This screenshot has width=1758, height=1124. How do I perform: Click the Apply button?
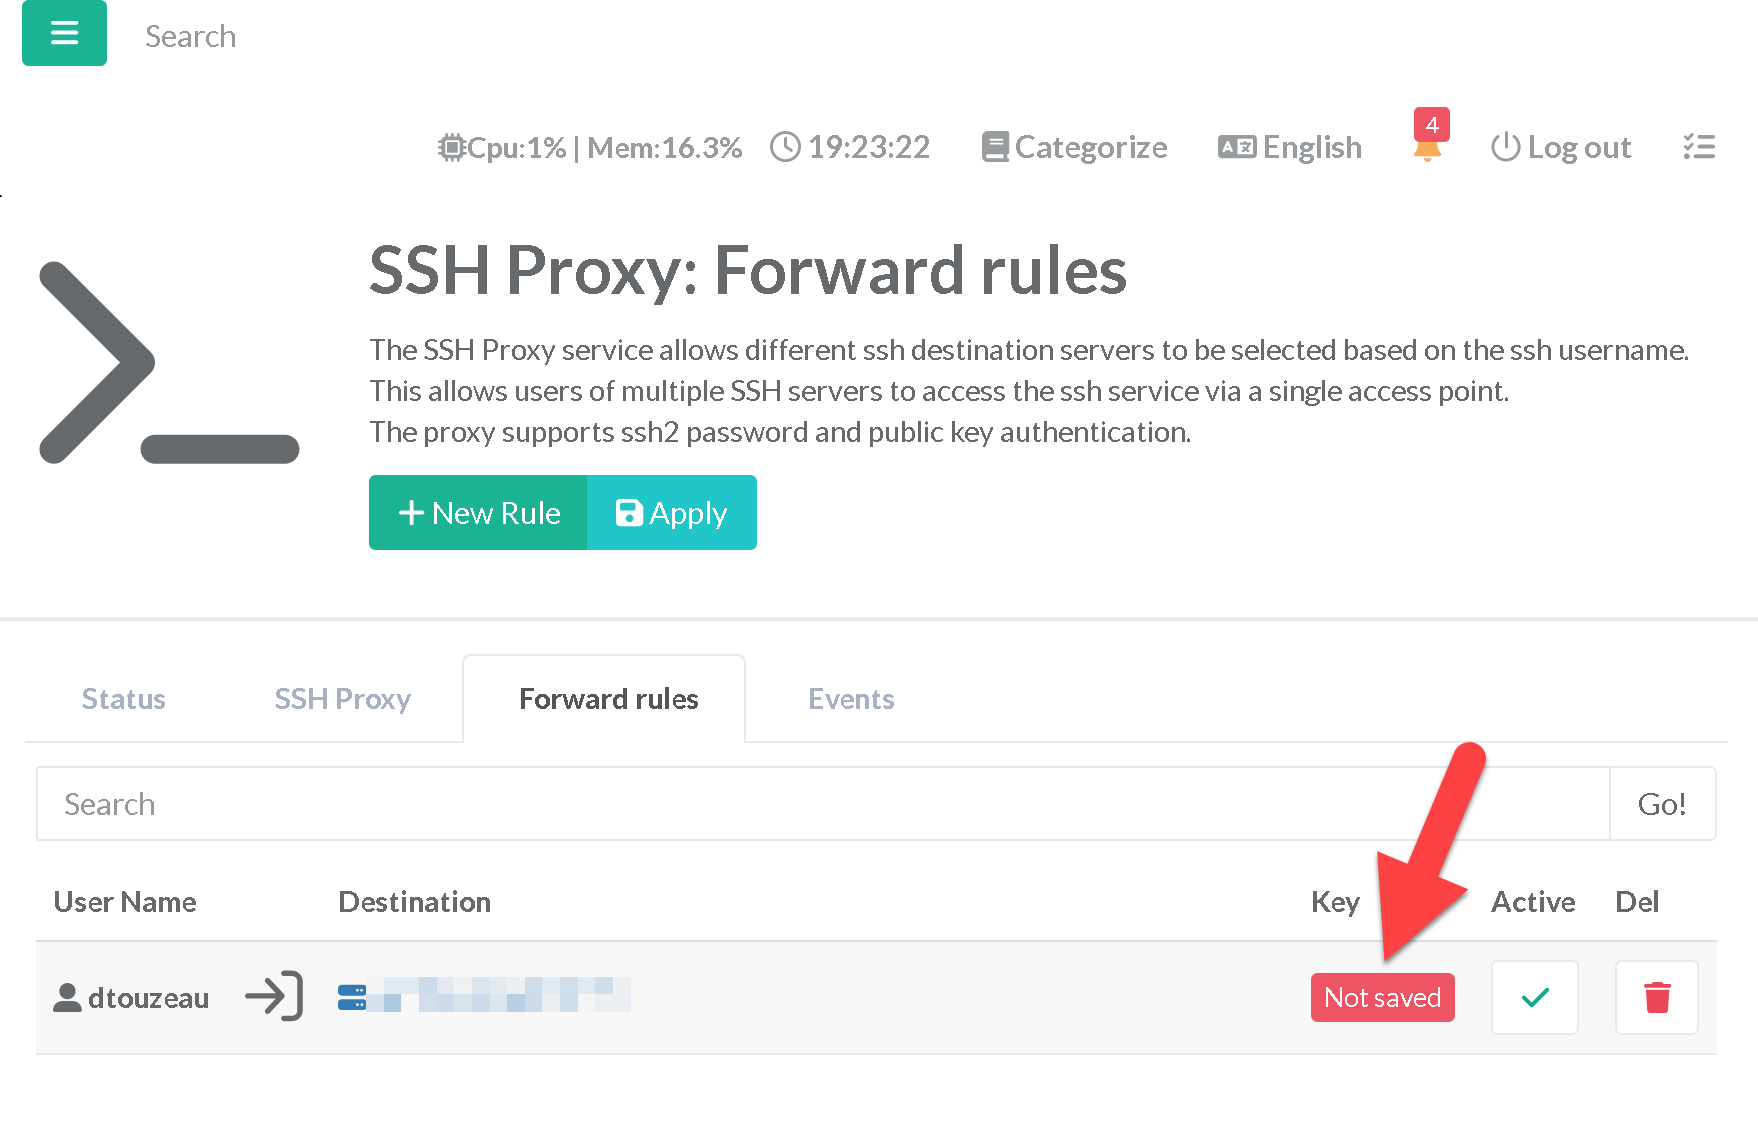672,513
